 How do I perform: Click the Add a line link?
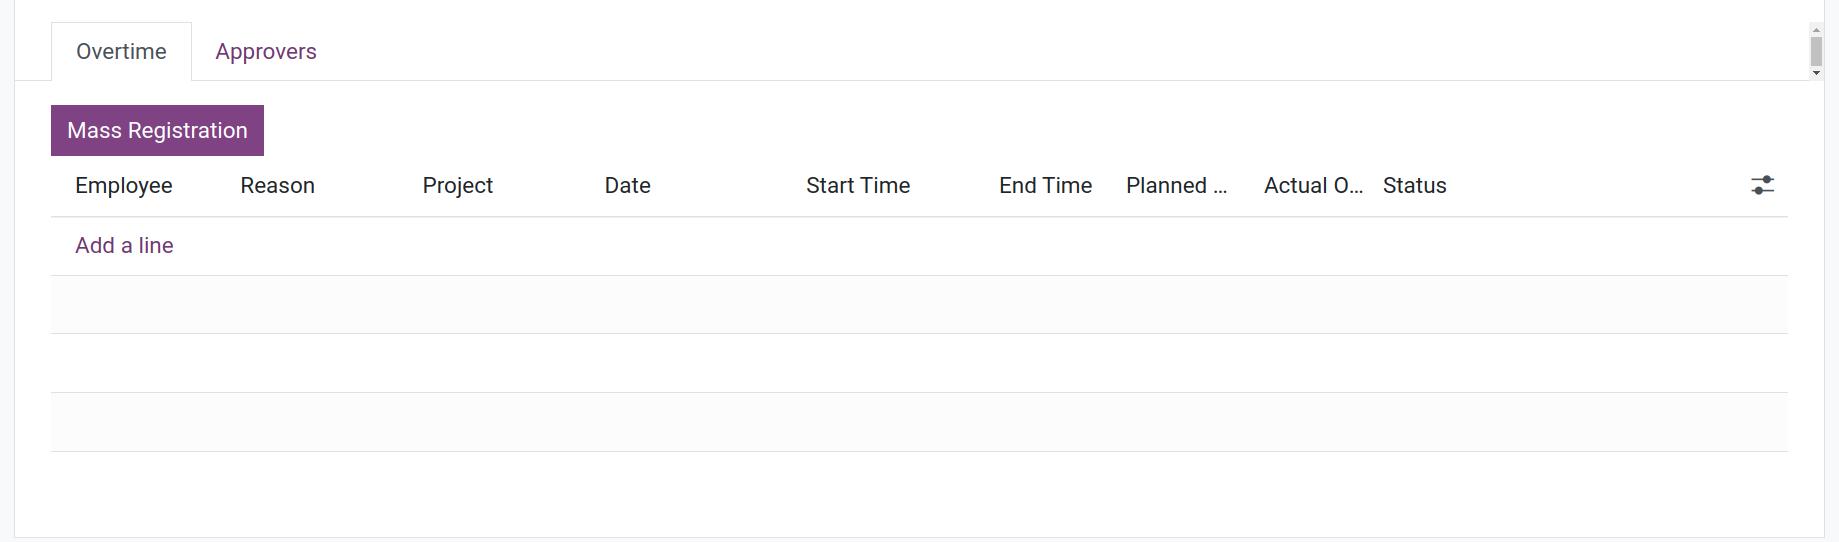(x=124, y=246)
